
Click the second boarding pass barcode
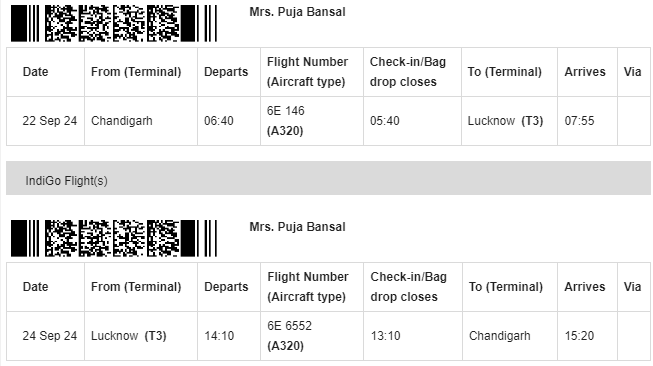point(114,238)
